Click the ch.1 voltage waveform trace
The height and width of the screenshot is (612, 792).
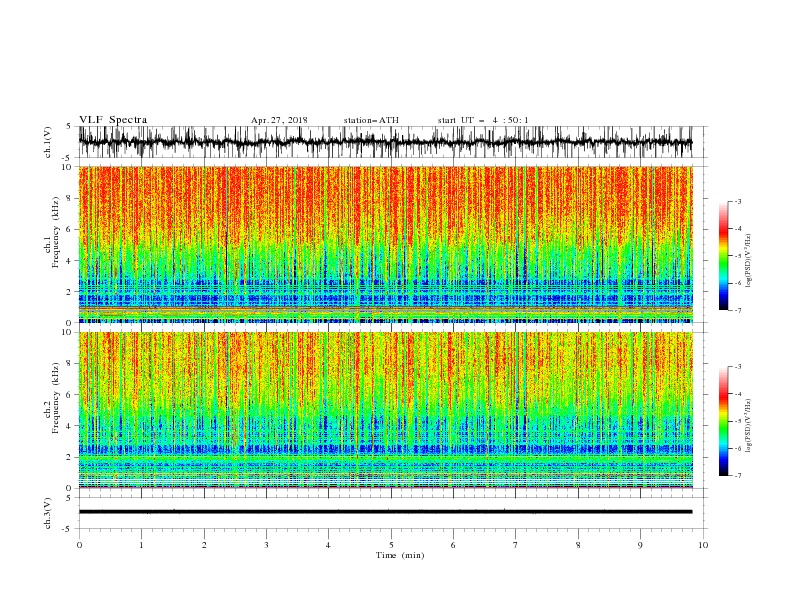(385, 142)
